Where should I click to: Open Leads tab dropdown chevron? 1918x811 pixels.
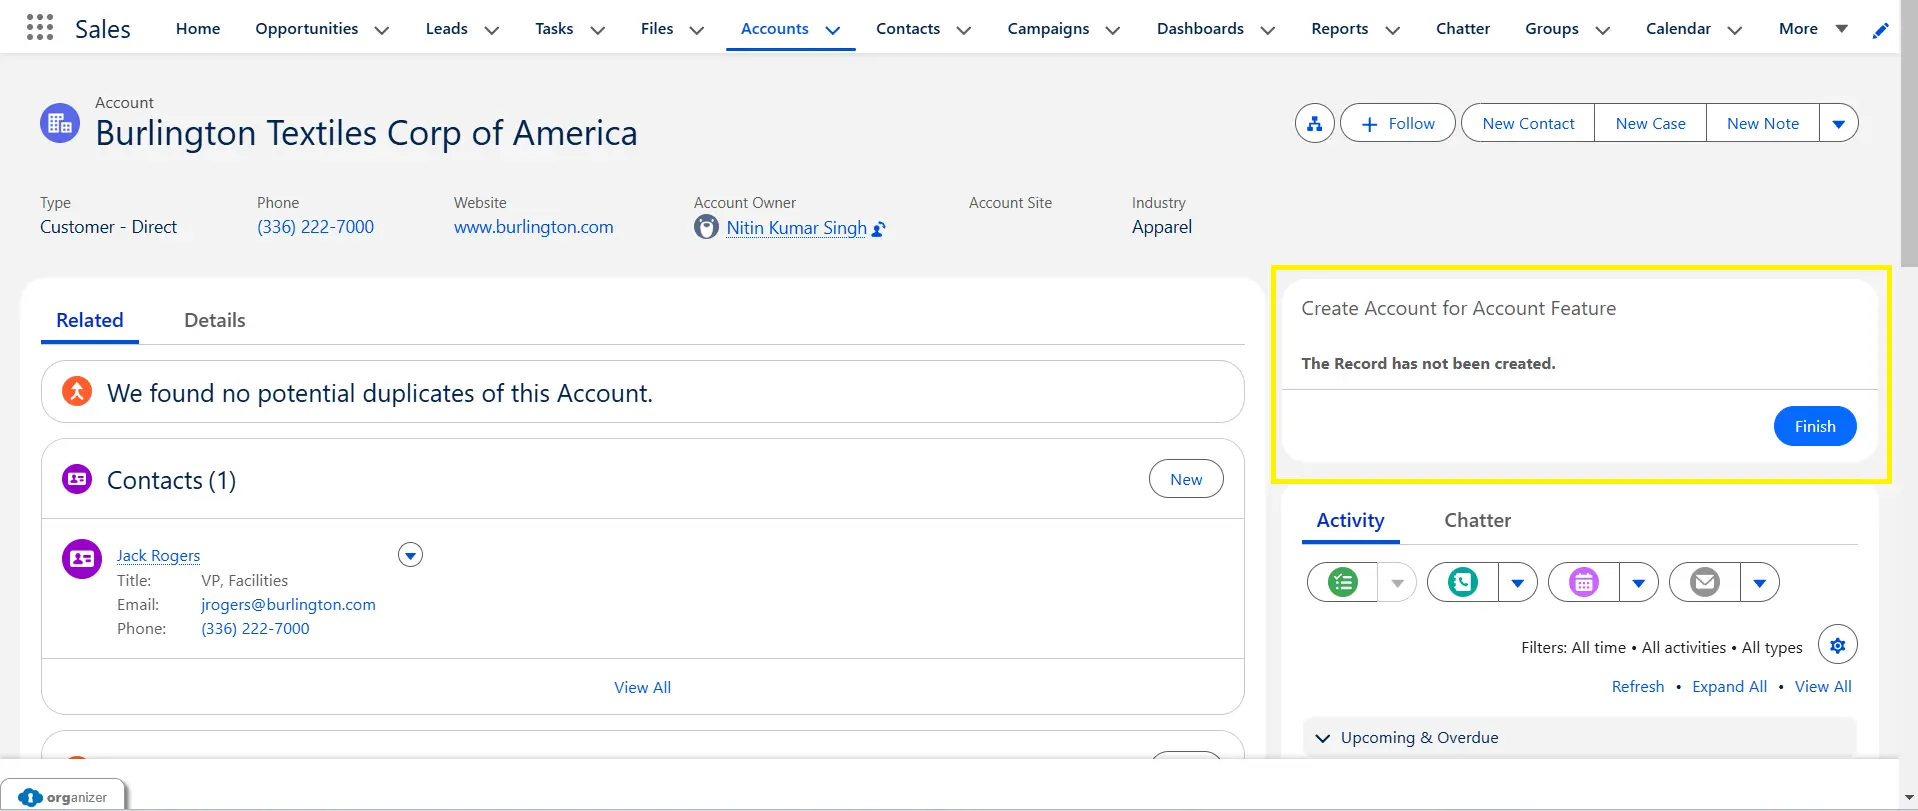click(x=491, y=30)
